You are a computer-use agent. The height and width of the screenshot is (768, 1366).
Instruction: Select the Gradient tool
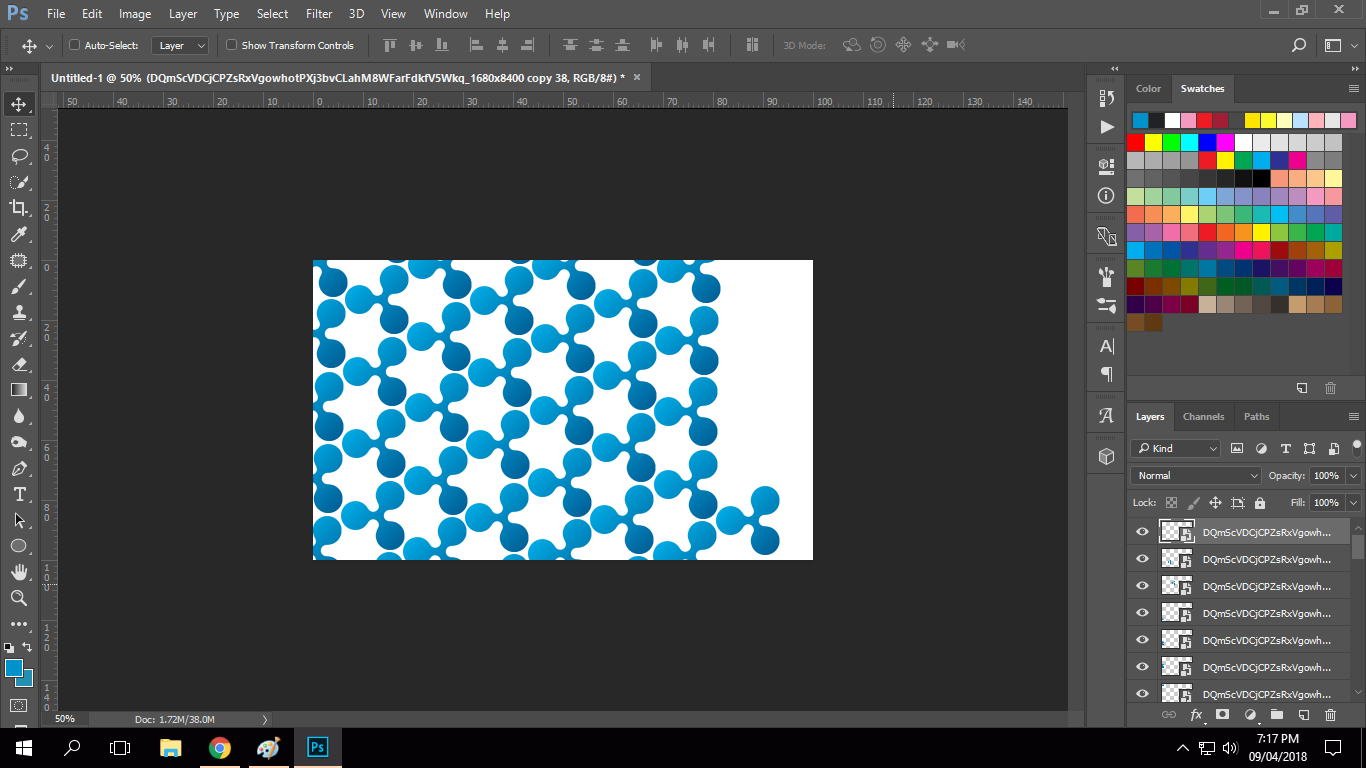[19, 390]
